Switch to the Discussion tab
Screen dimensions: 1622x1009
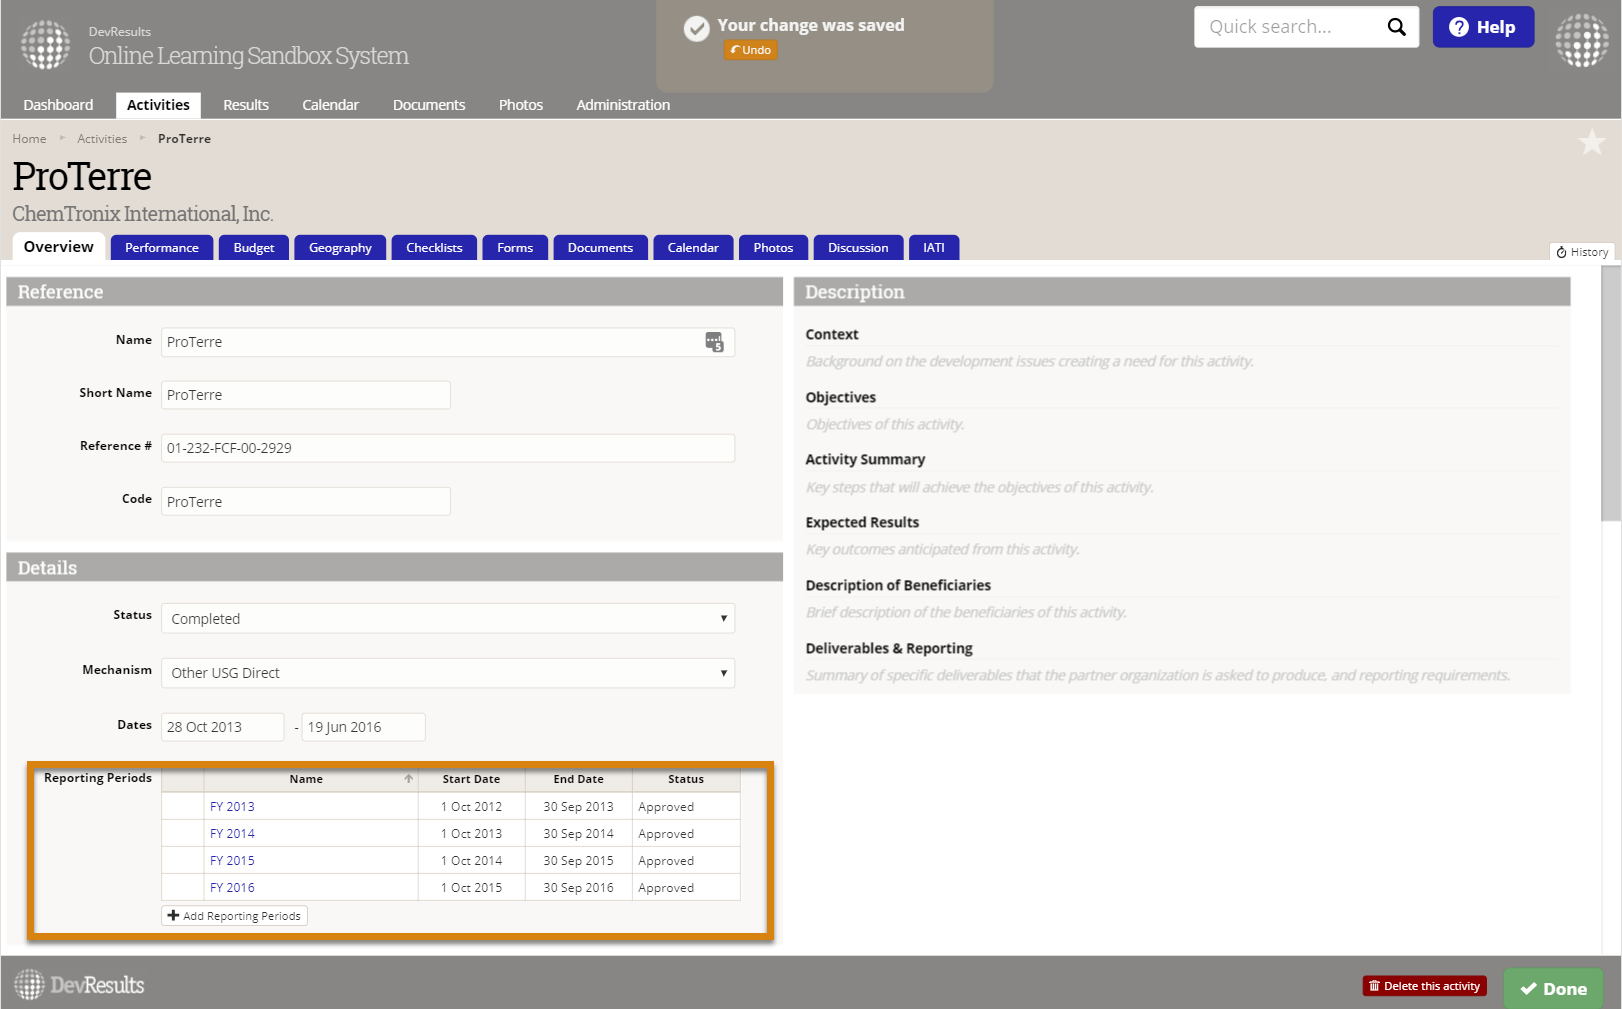[858, 248]
